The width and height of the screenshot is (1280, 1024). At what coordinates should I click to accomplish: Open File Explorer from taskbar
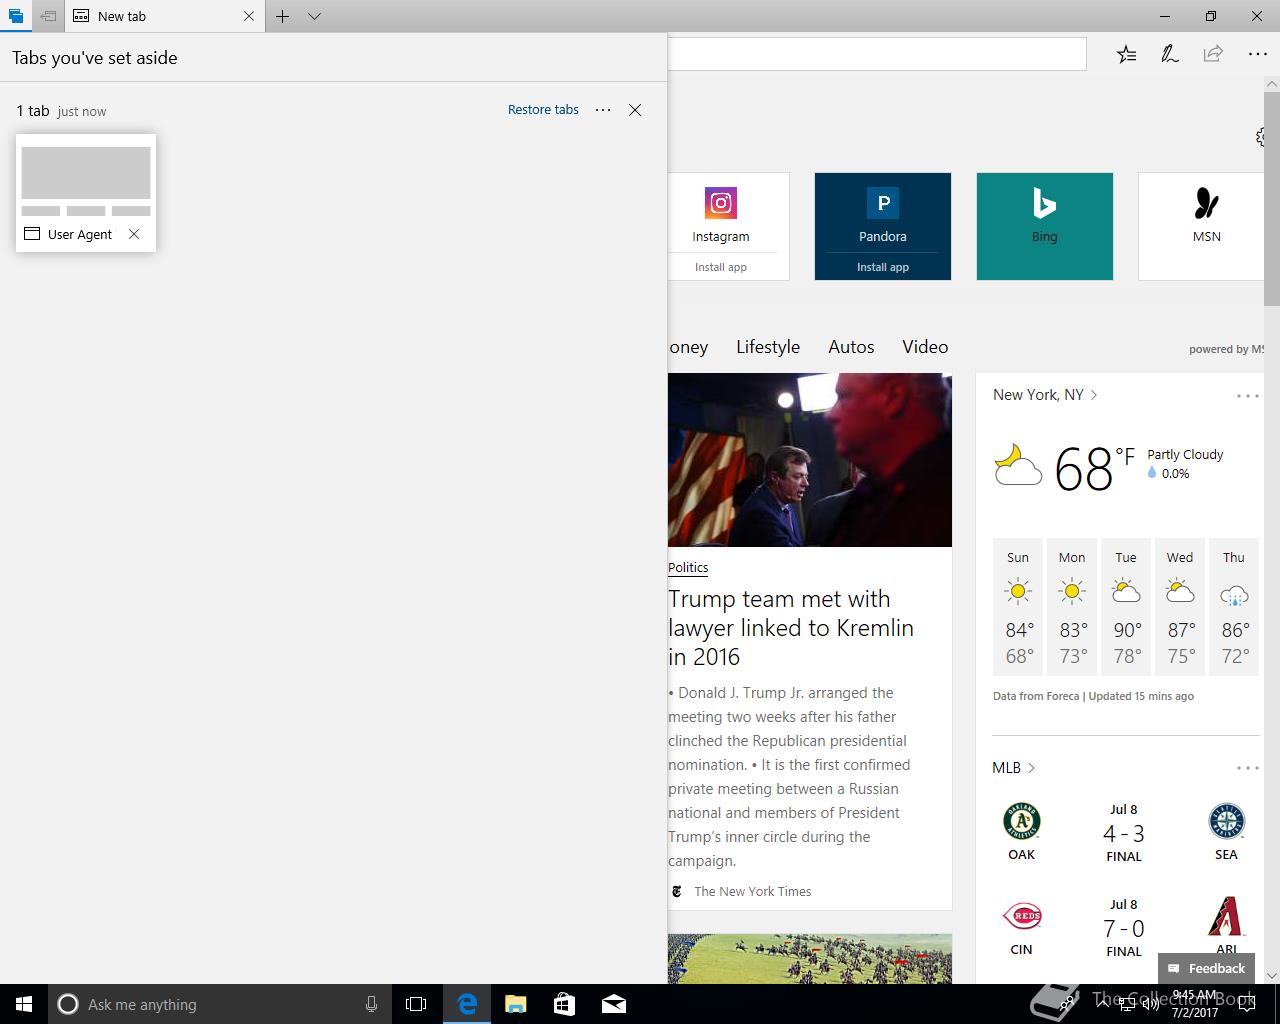(516, 1004)
